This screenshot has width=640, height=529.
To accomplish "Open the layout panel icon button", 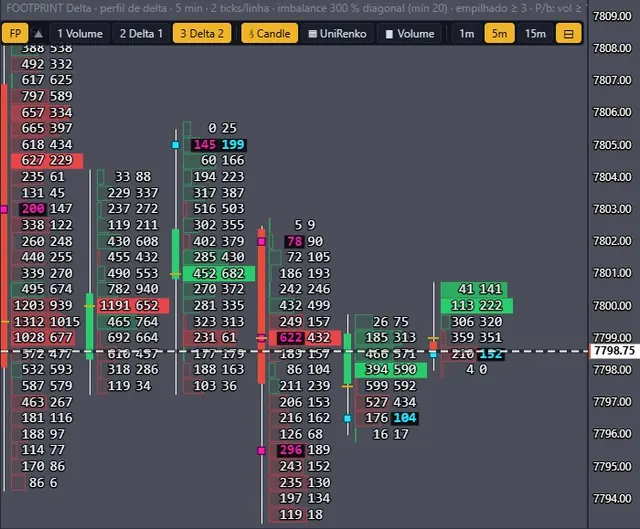I will coord(568,33).
